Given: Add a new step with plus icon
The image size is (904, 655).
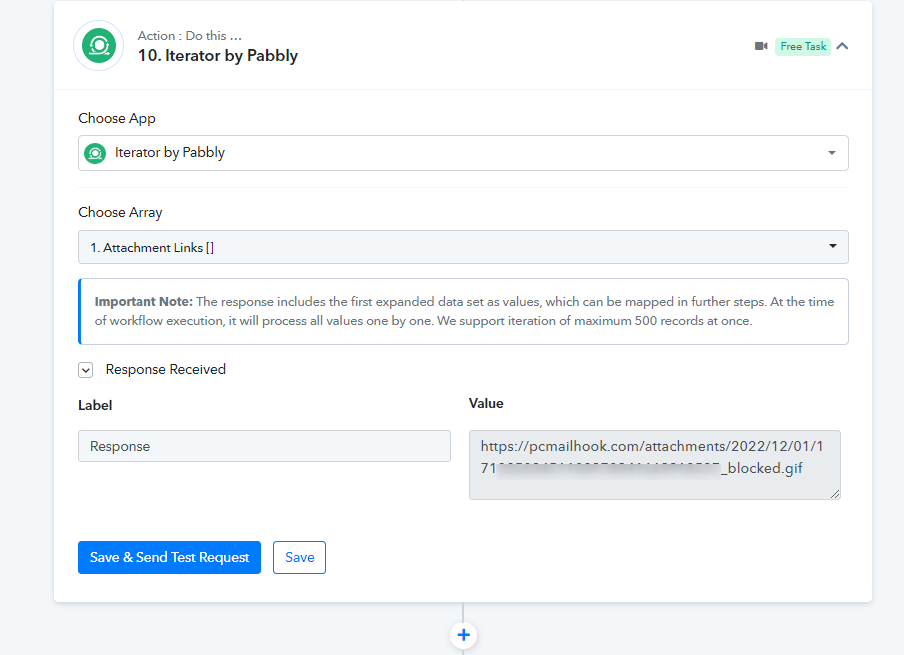Looking at the screenshot, I should [x=464, y=635].
